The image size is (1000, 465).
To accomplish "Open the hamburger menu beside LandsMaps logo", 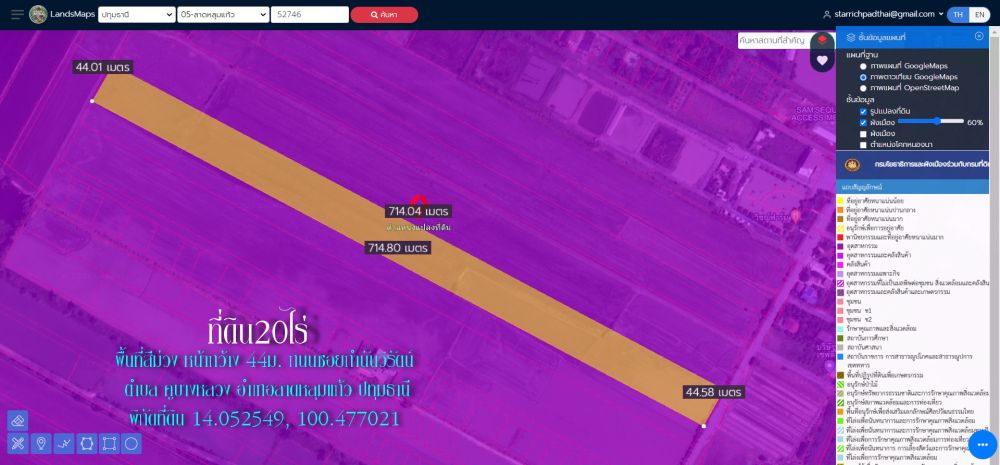I will 15,15.
